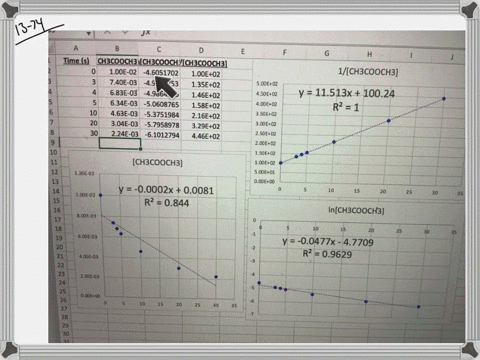Click the empty selected cell B9
This screenshot has height=360, width=480.
(x=120, y=143)
